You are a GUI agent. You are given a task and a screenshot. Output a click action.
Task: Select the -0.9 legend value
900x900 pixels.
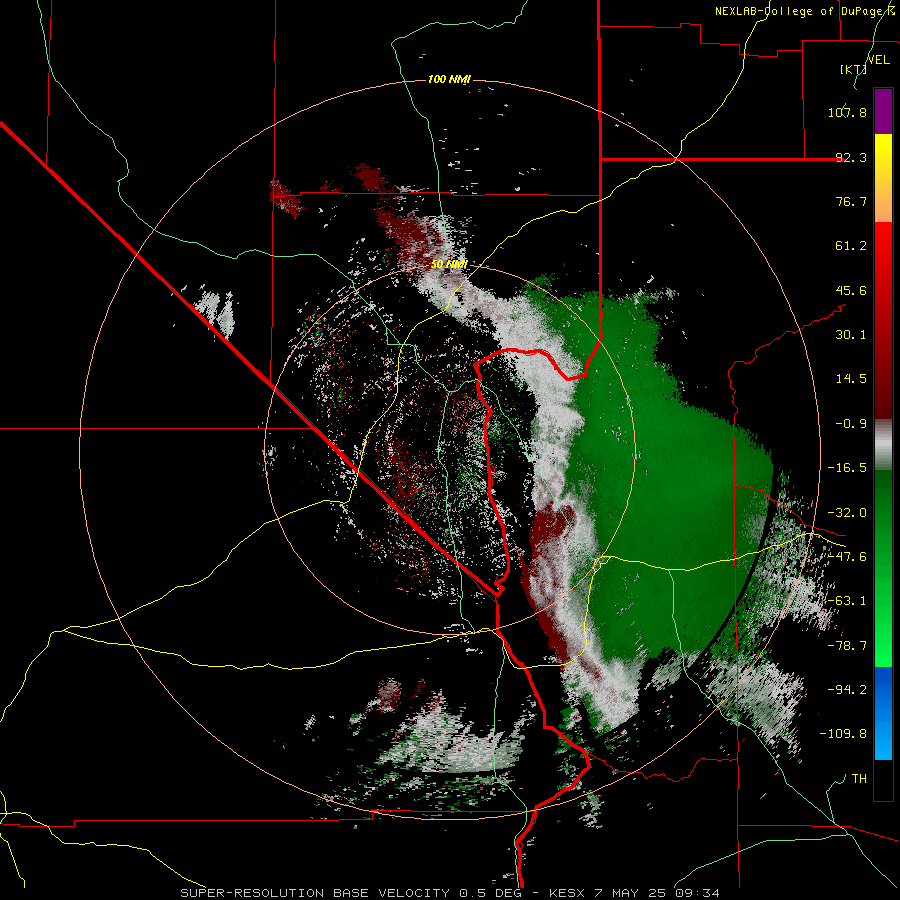pyautogui.click(x=851, y=424)
